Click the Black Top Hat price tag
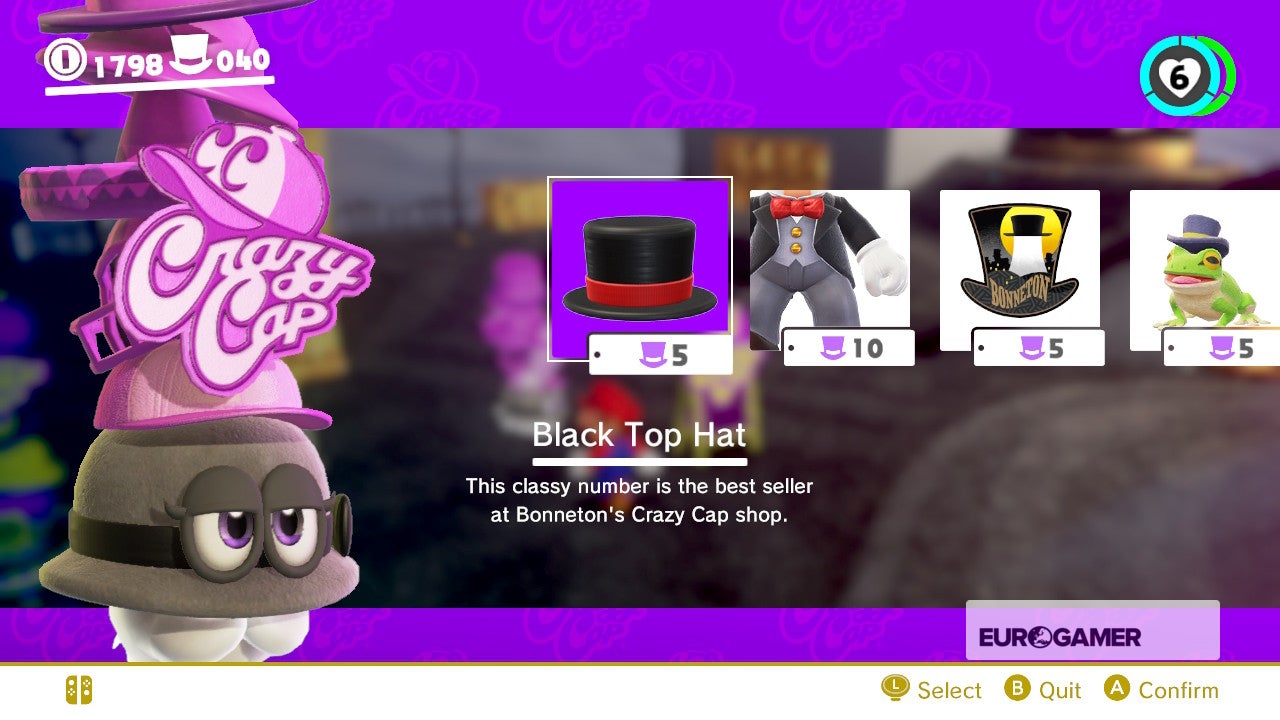Viewport: 1280px width, 720px height. coord(661,354)
